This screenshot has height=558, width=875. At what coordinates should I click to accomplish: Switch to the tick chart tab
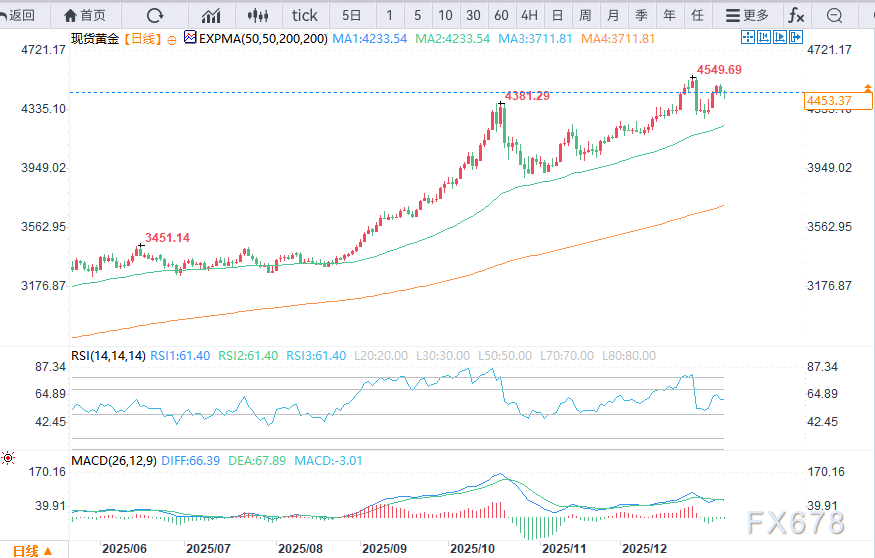tap(304, 15)
